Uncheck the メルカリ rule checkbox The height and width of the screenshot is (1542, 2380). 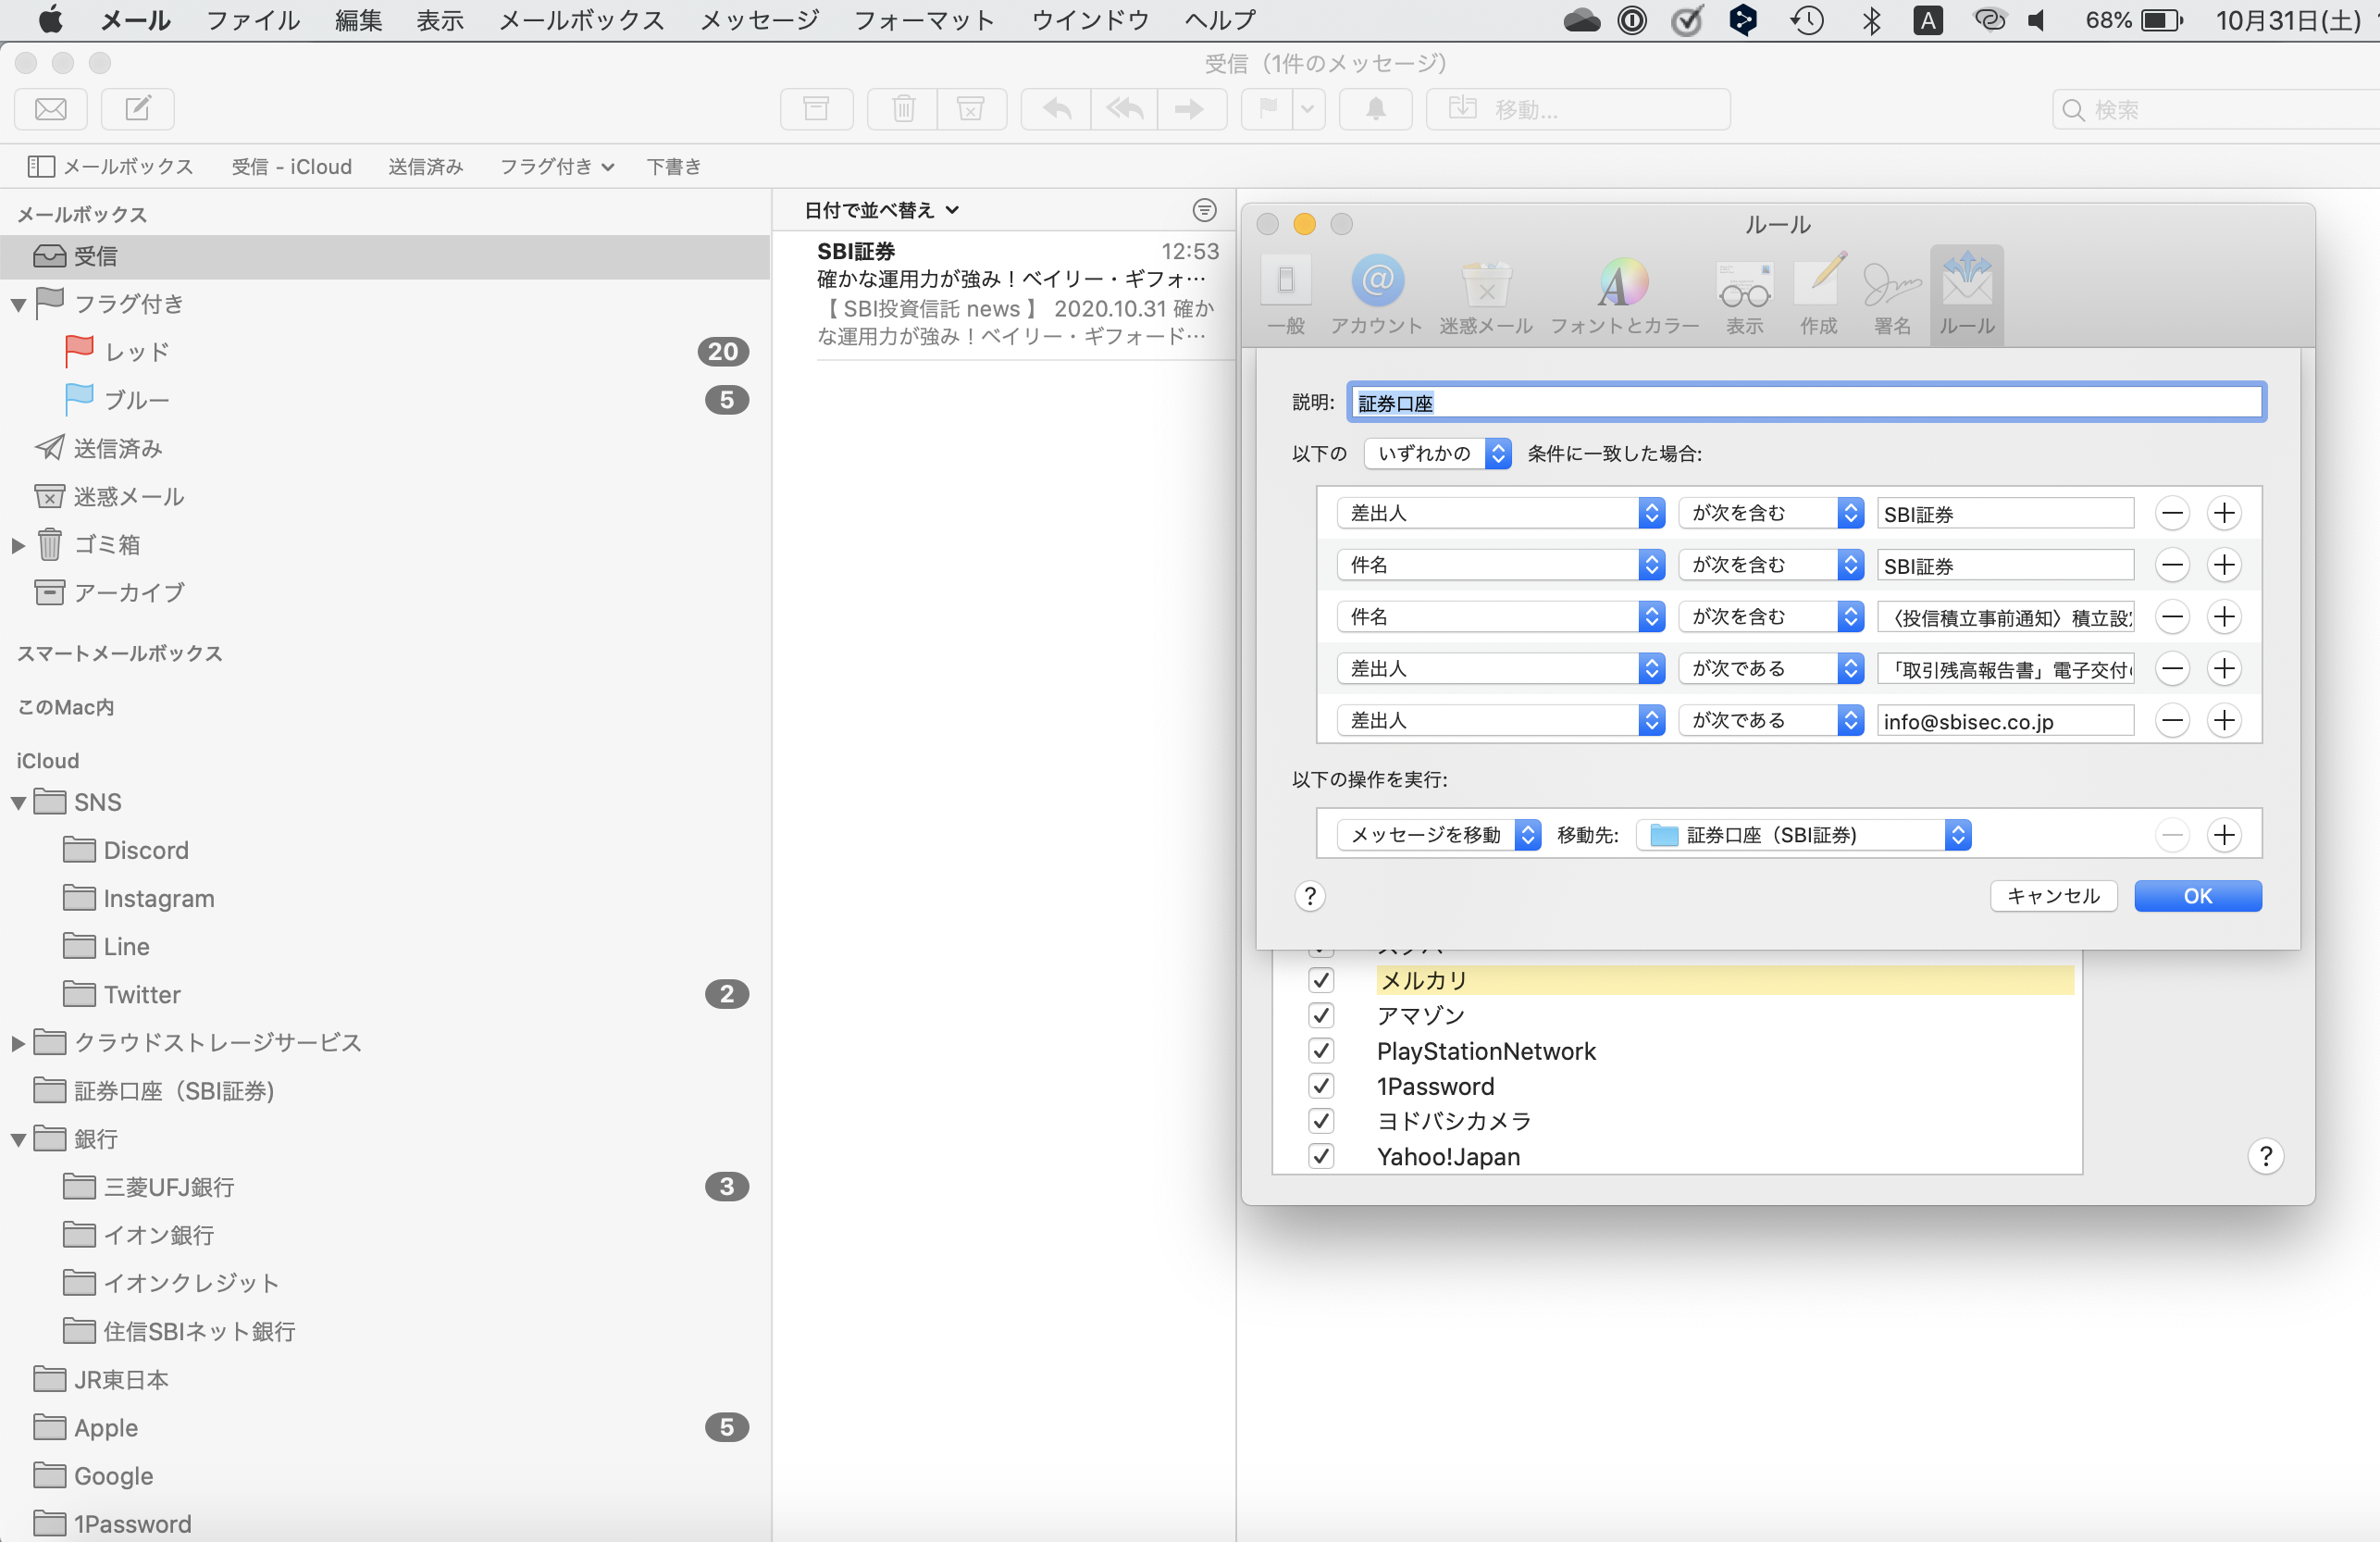click(1321, 980)
